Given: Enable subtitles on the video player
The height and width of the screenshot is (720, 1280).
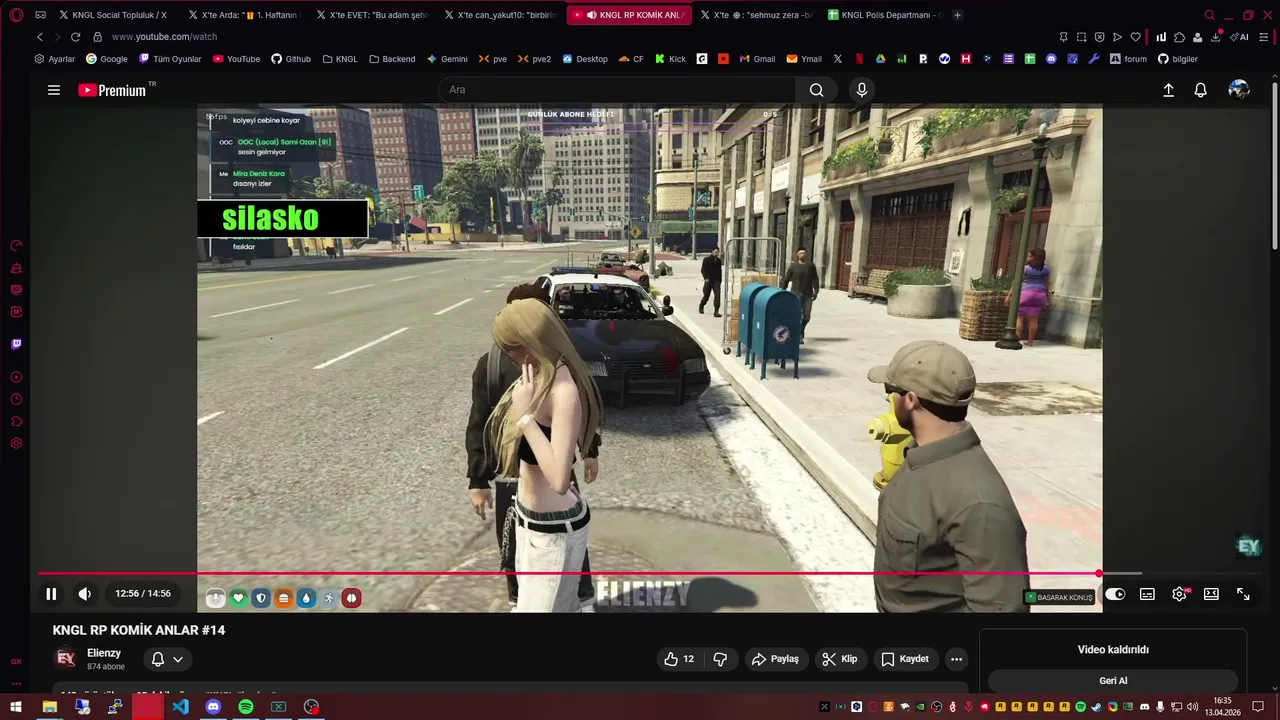Looking at the screenshot, I should click(1147, 594).
